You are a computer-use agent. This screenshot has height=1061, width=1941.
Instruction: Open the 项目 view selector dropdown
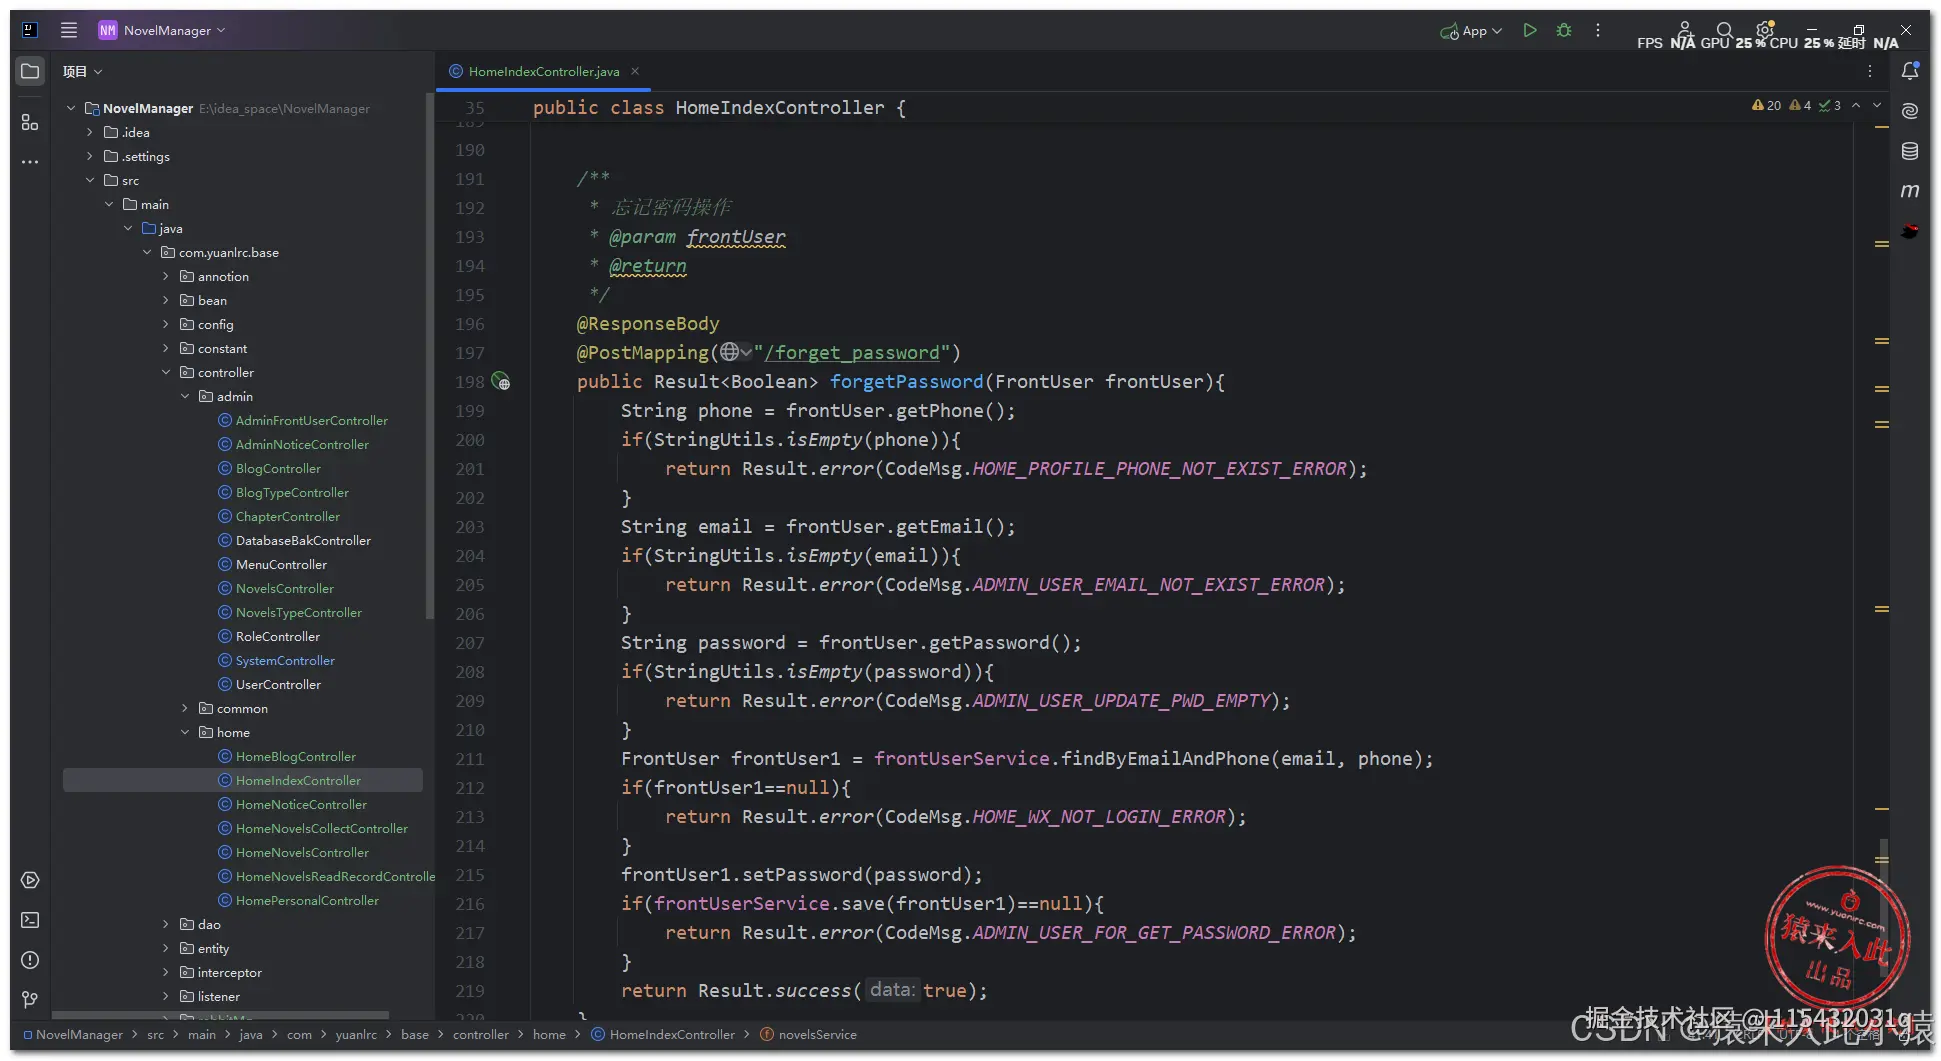pyautogui.click(x=83, y=71)
